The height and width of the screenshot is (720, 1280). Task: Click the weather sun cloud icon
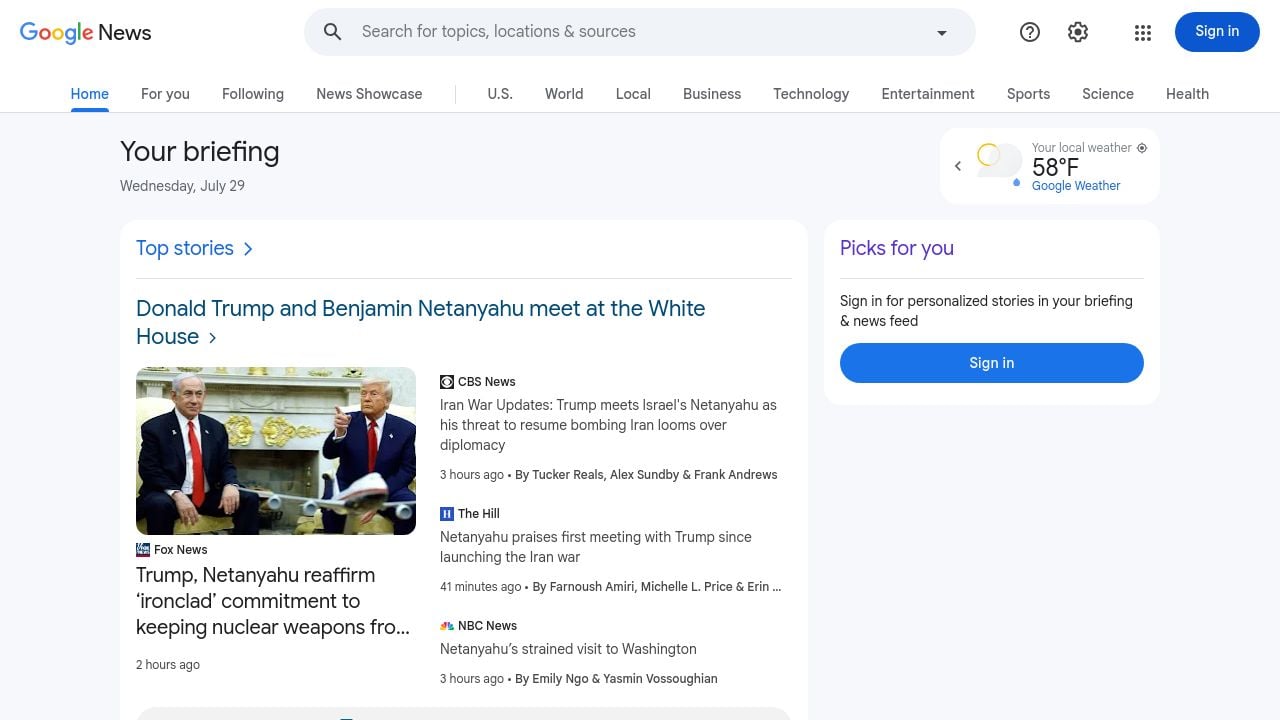pos(999,163)
